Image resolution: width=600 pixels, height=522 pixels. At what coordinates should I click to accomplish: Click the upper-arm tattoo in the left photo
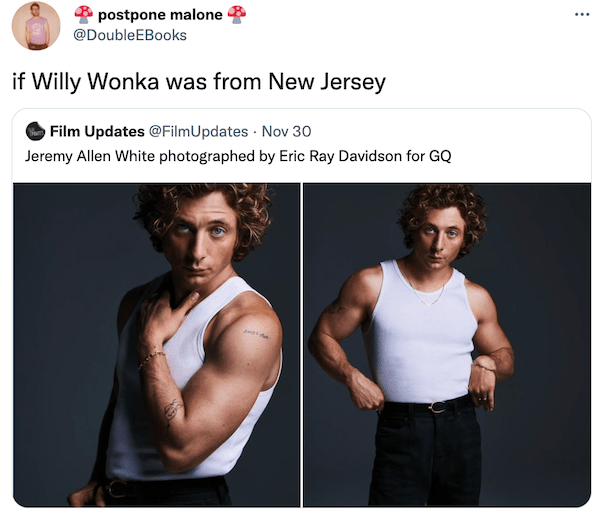[x=256, y=333]
